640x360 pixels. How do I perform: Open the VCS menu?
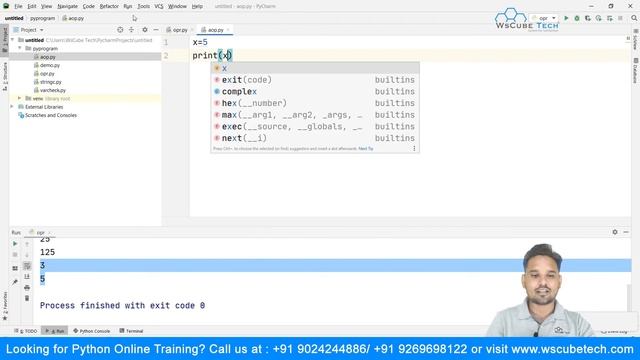point(159,6)
